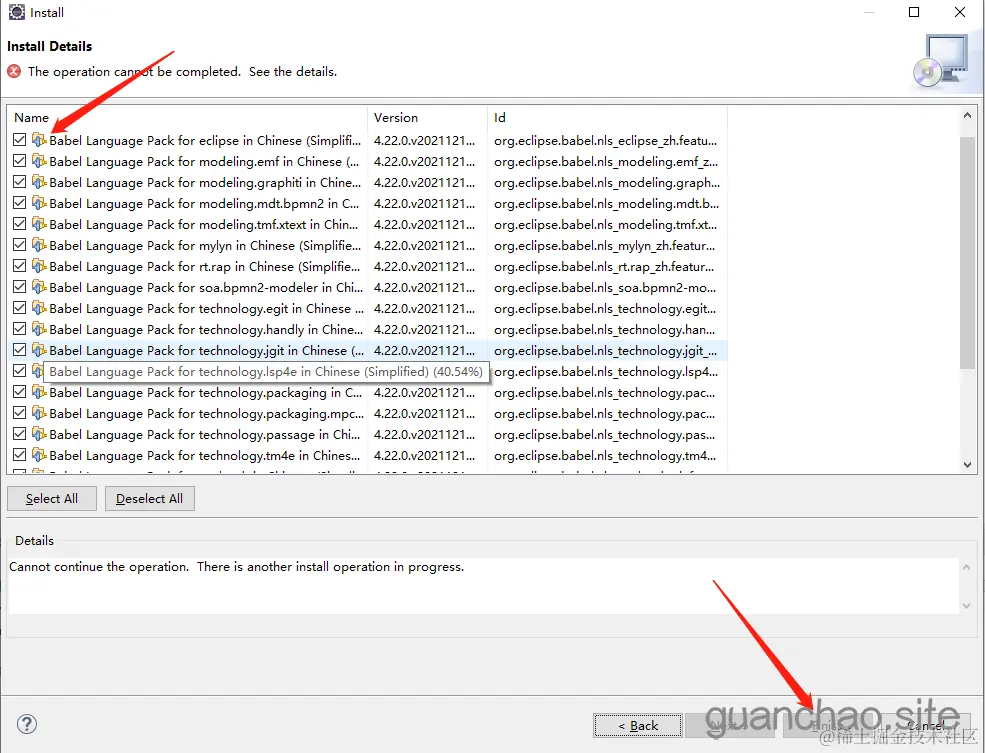Click the feature icon for technology.tm4e pack

click(39, 455)
